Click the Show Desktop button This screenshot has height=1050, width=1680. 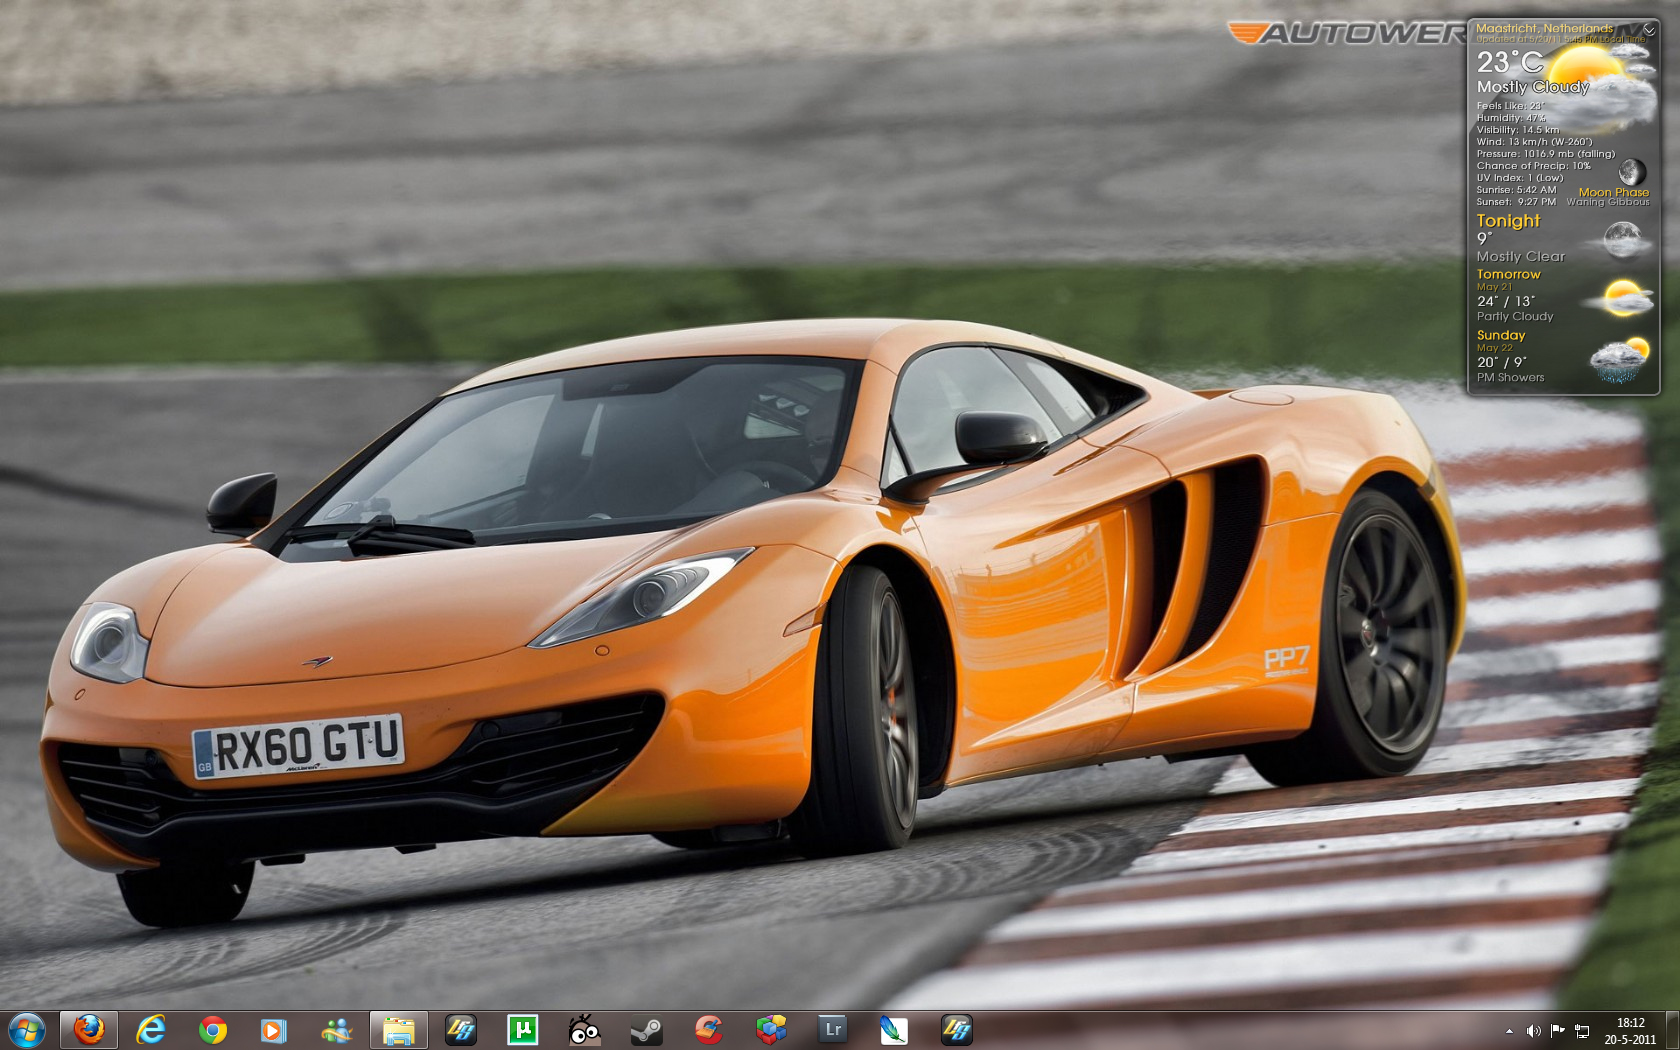pos(1672,1030)
